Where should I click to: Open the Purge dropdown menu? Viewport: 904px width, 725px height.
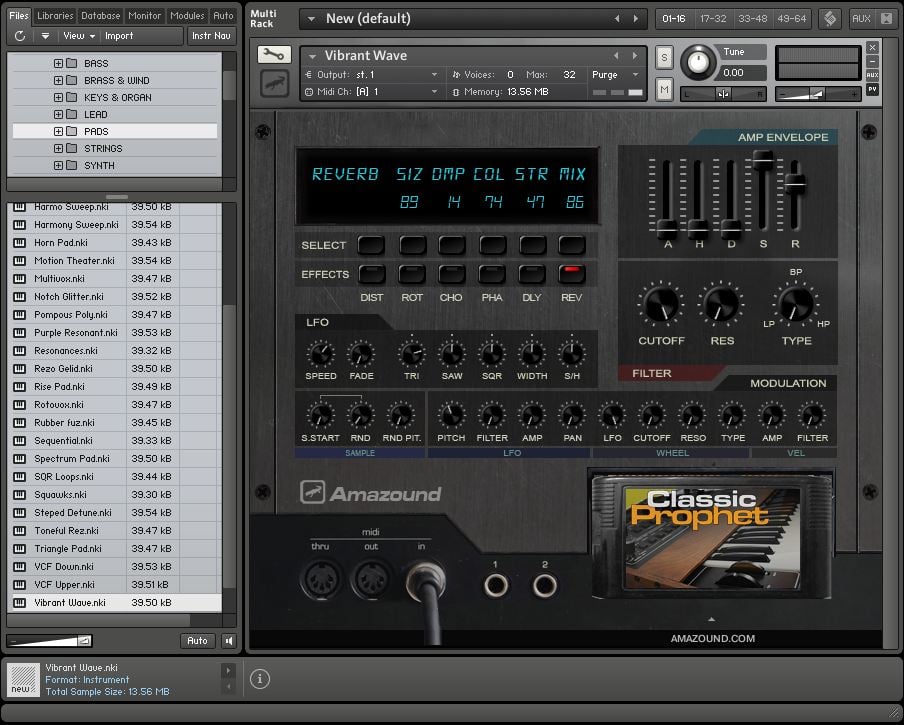[615, 75]
